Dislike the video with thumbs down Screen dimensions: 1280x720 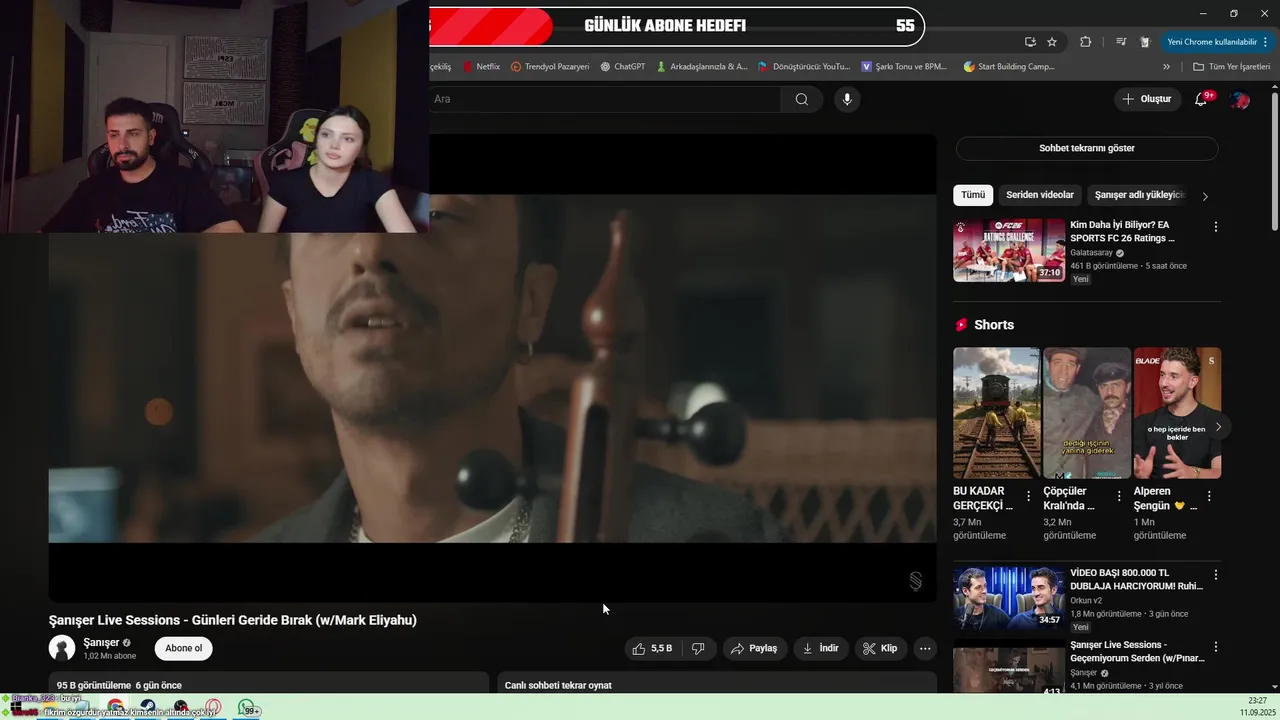point(698,648)
